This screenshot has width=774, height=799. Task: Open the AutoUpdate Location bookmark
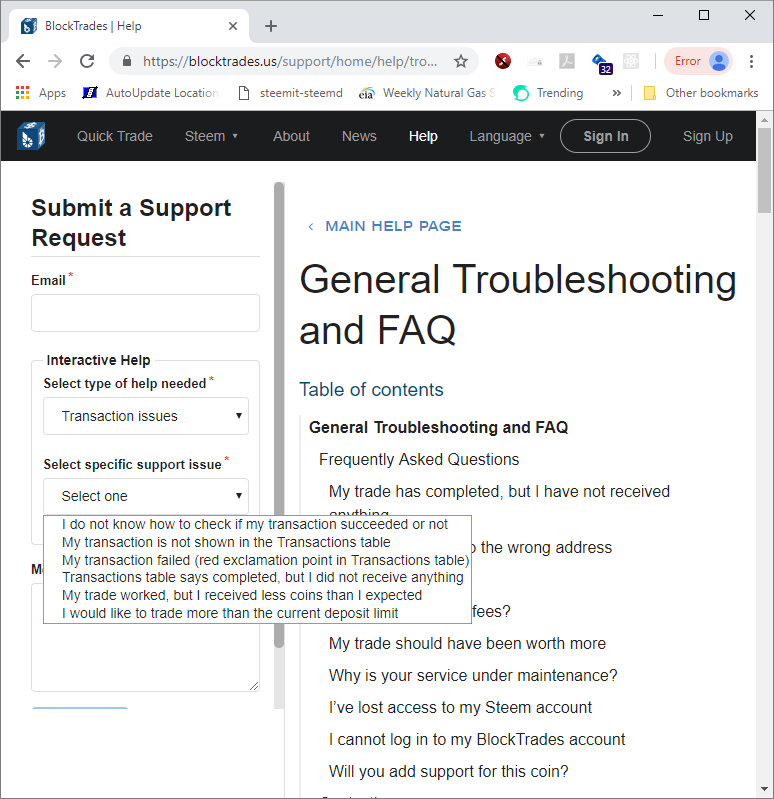point(150,93)
